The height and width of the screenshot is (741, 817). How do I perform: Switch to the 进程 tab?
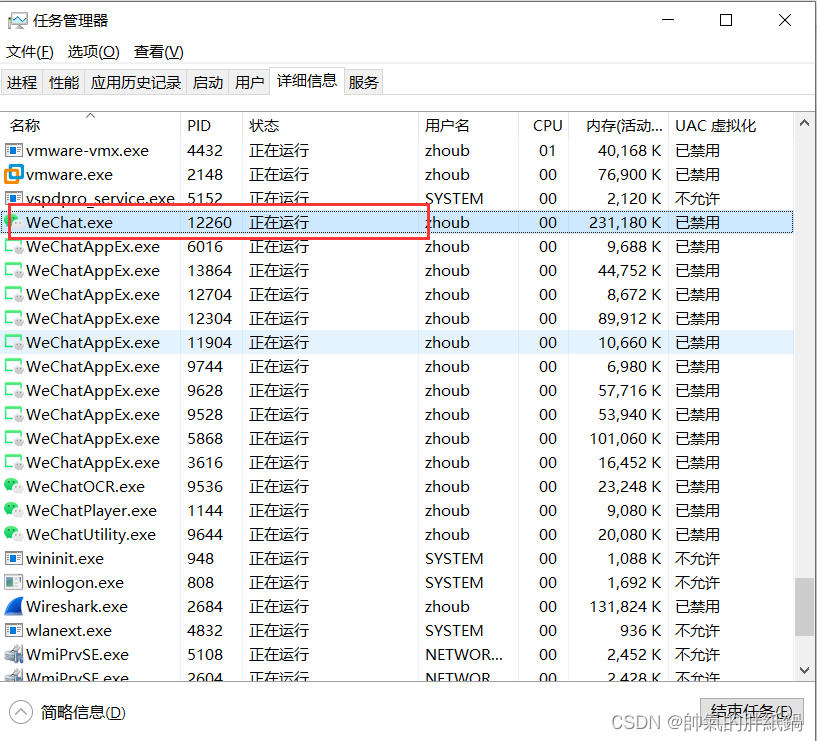[22, 82]
